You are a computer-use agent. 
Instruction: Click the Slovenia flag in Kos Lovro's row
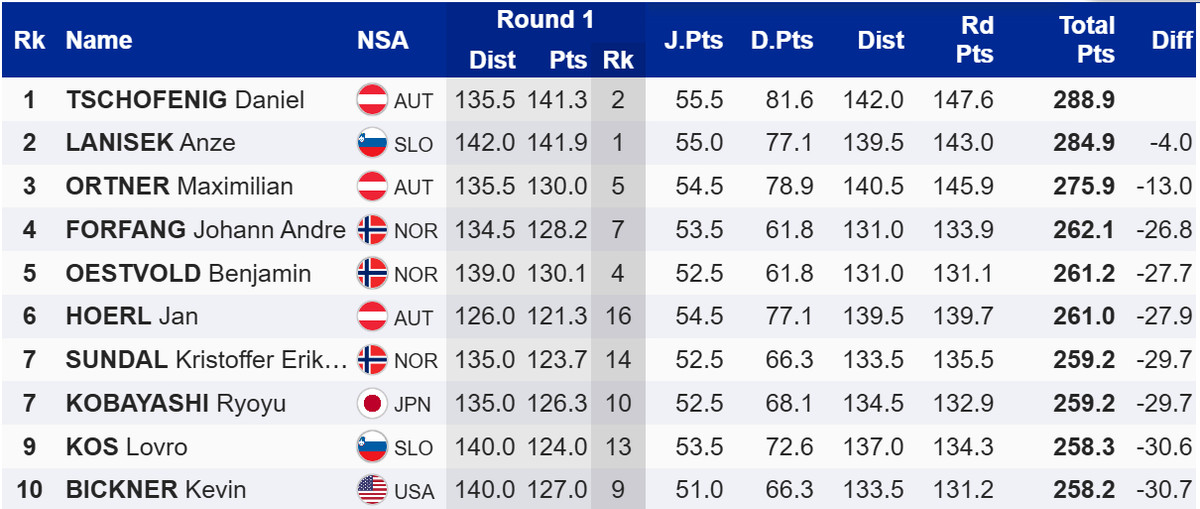tap(372, 447)
